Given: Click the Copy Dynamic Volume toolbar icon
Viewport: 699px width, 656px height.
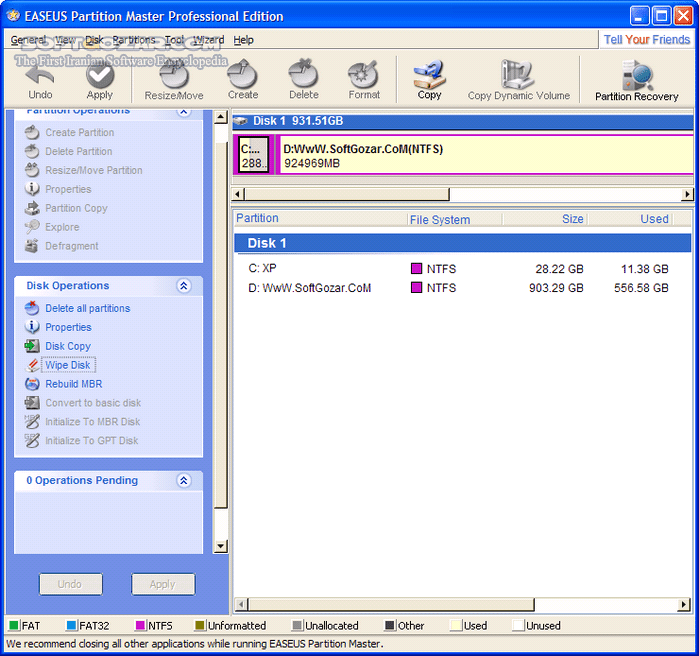Looking at the screenshot, I should 518,75.
